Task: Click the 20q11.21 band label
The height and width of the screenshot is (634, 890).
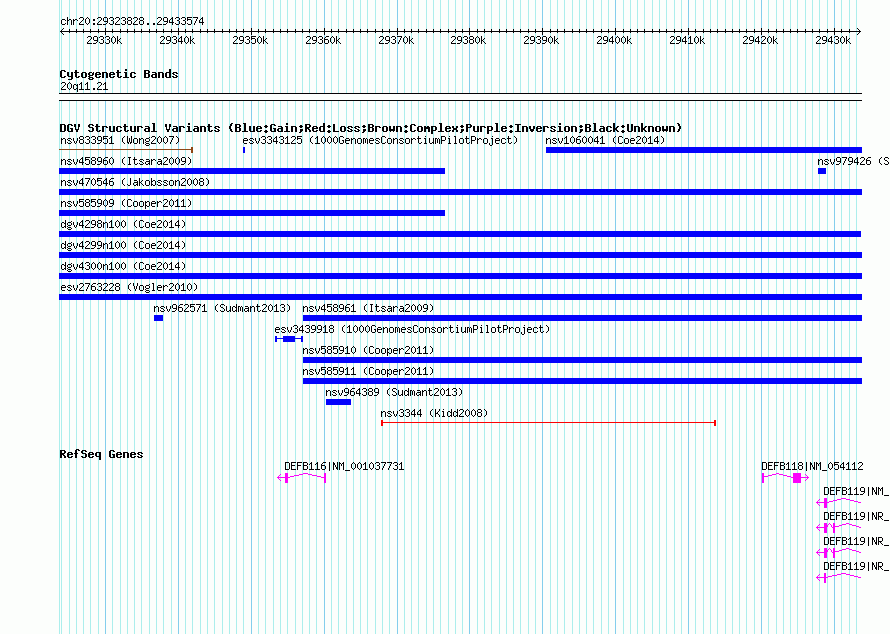Action: (x=84, y=86)
